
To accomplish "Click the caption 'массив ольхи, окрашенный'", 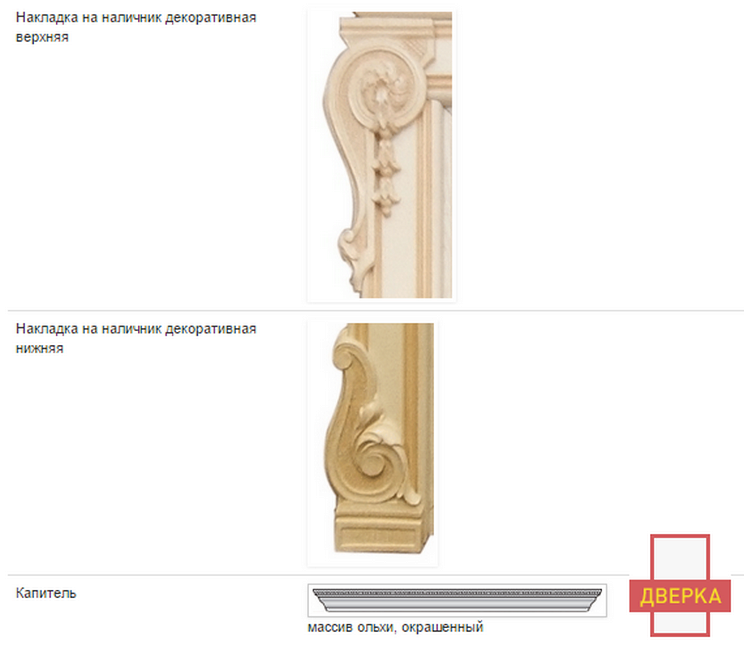I will coord(395,627).
